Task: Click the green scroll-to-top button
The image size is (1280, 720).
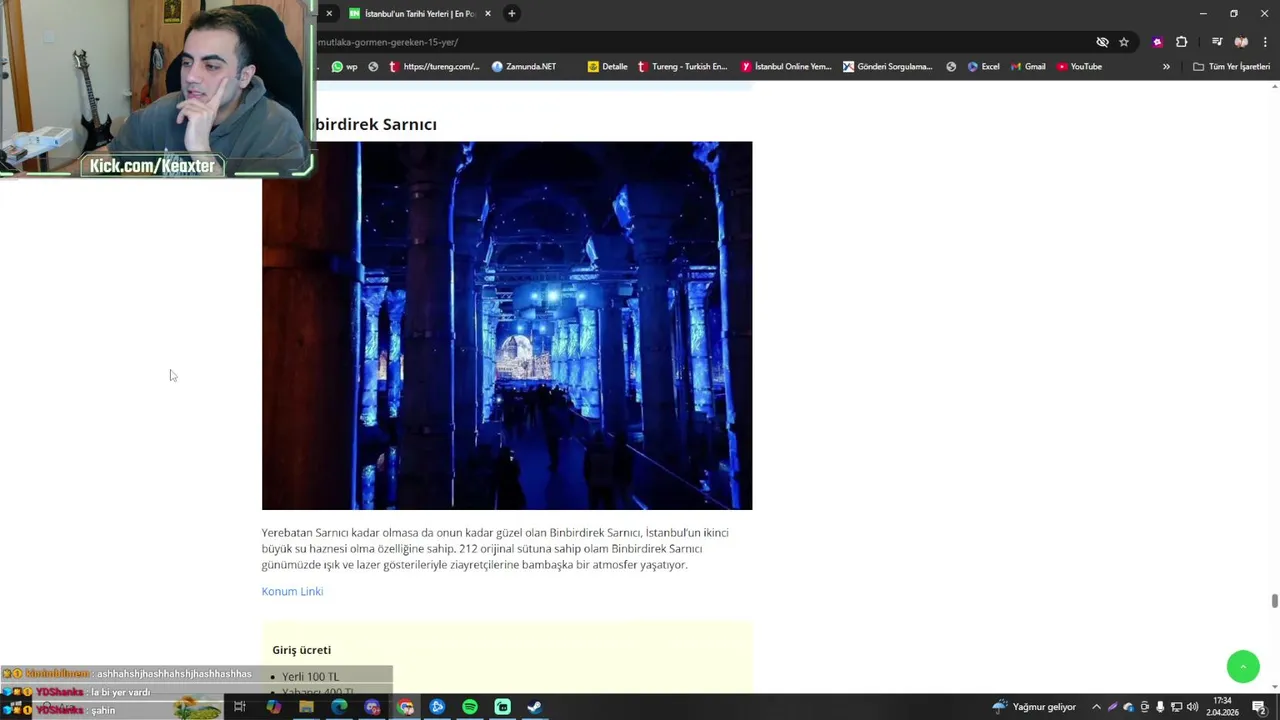Action: point(1243,667)
